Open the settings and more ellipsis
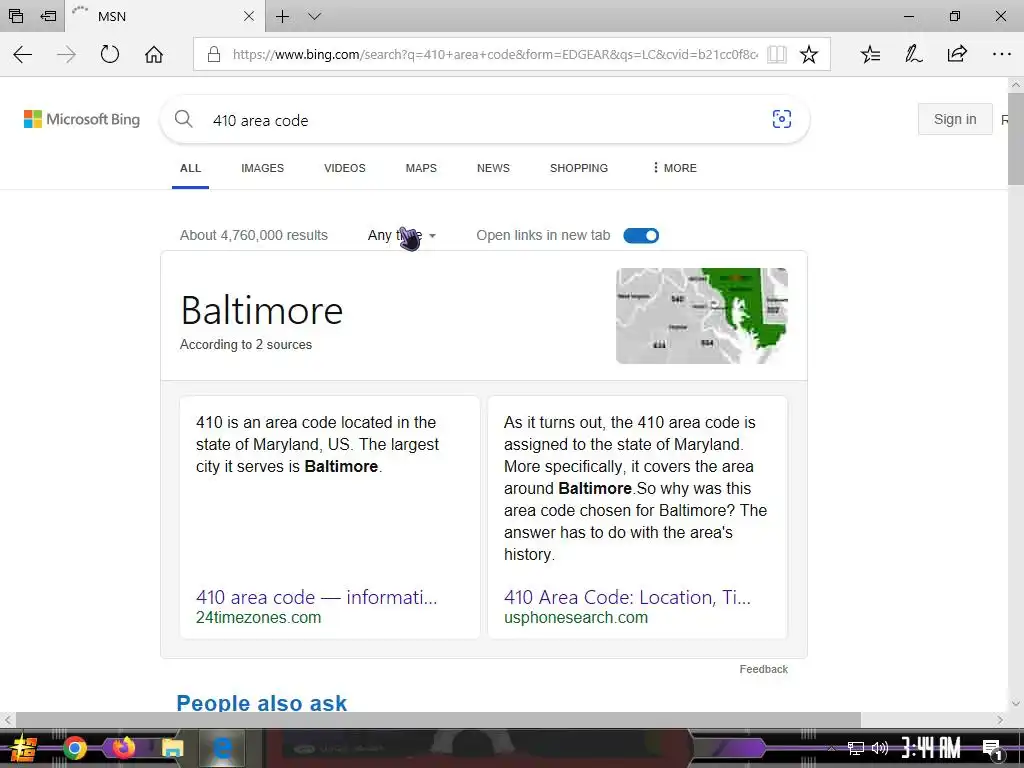 pos(1001,54)
